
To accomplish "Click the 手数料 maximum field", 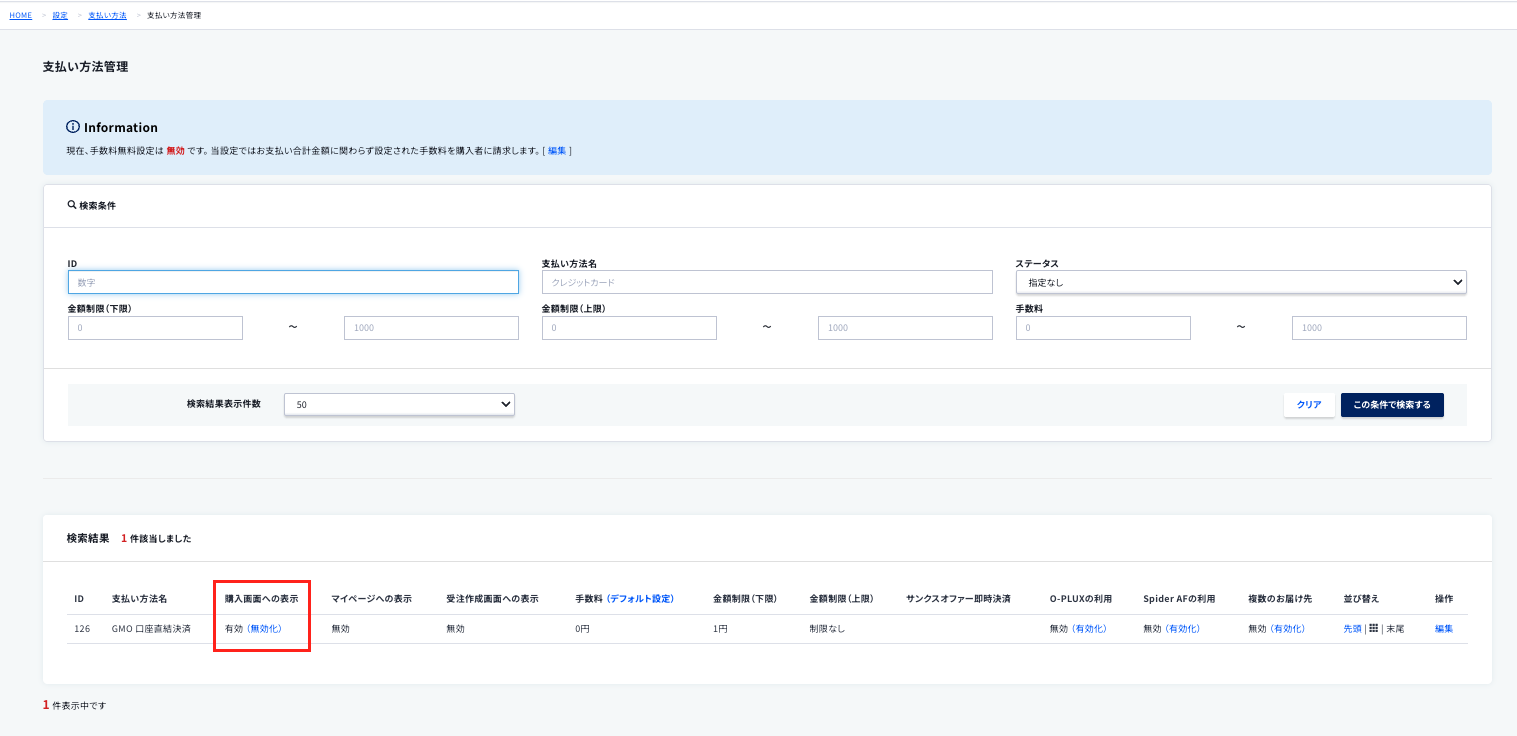I will [1379, 328].
